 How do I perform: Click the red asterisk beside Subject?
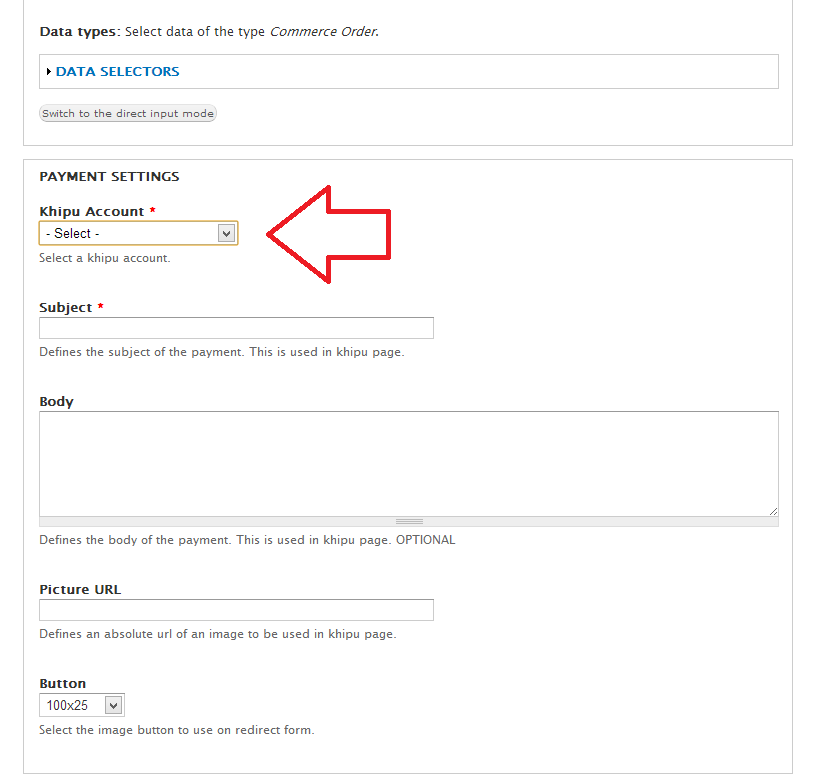101,308
